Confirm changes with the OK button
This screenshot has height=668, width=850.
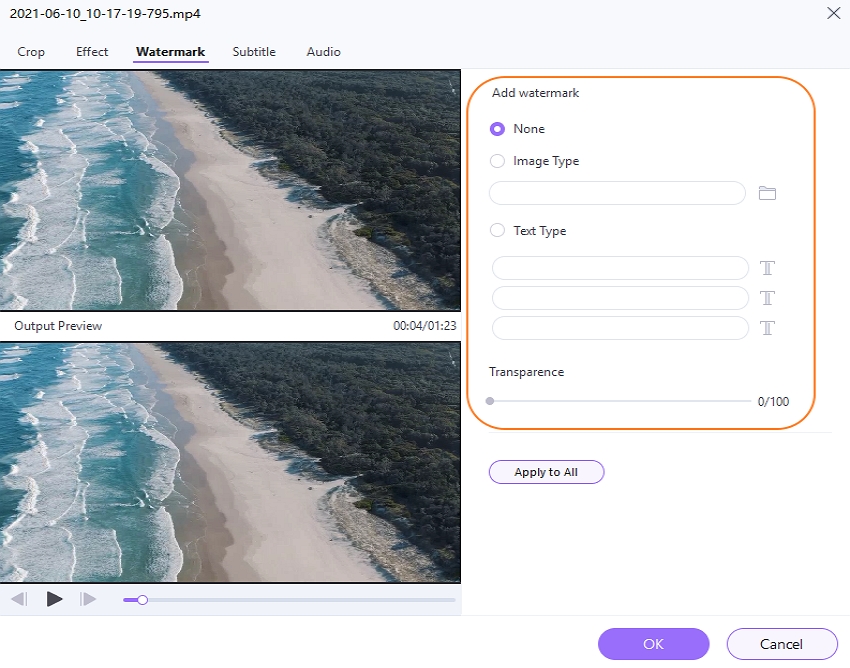tap(653, 644)
